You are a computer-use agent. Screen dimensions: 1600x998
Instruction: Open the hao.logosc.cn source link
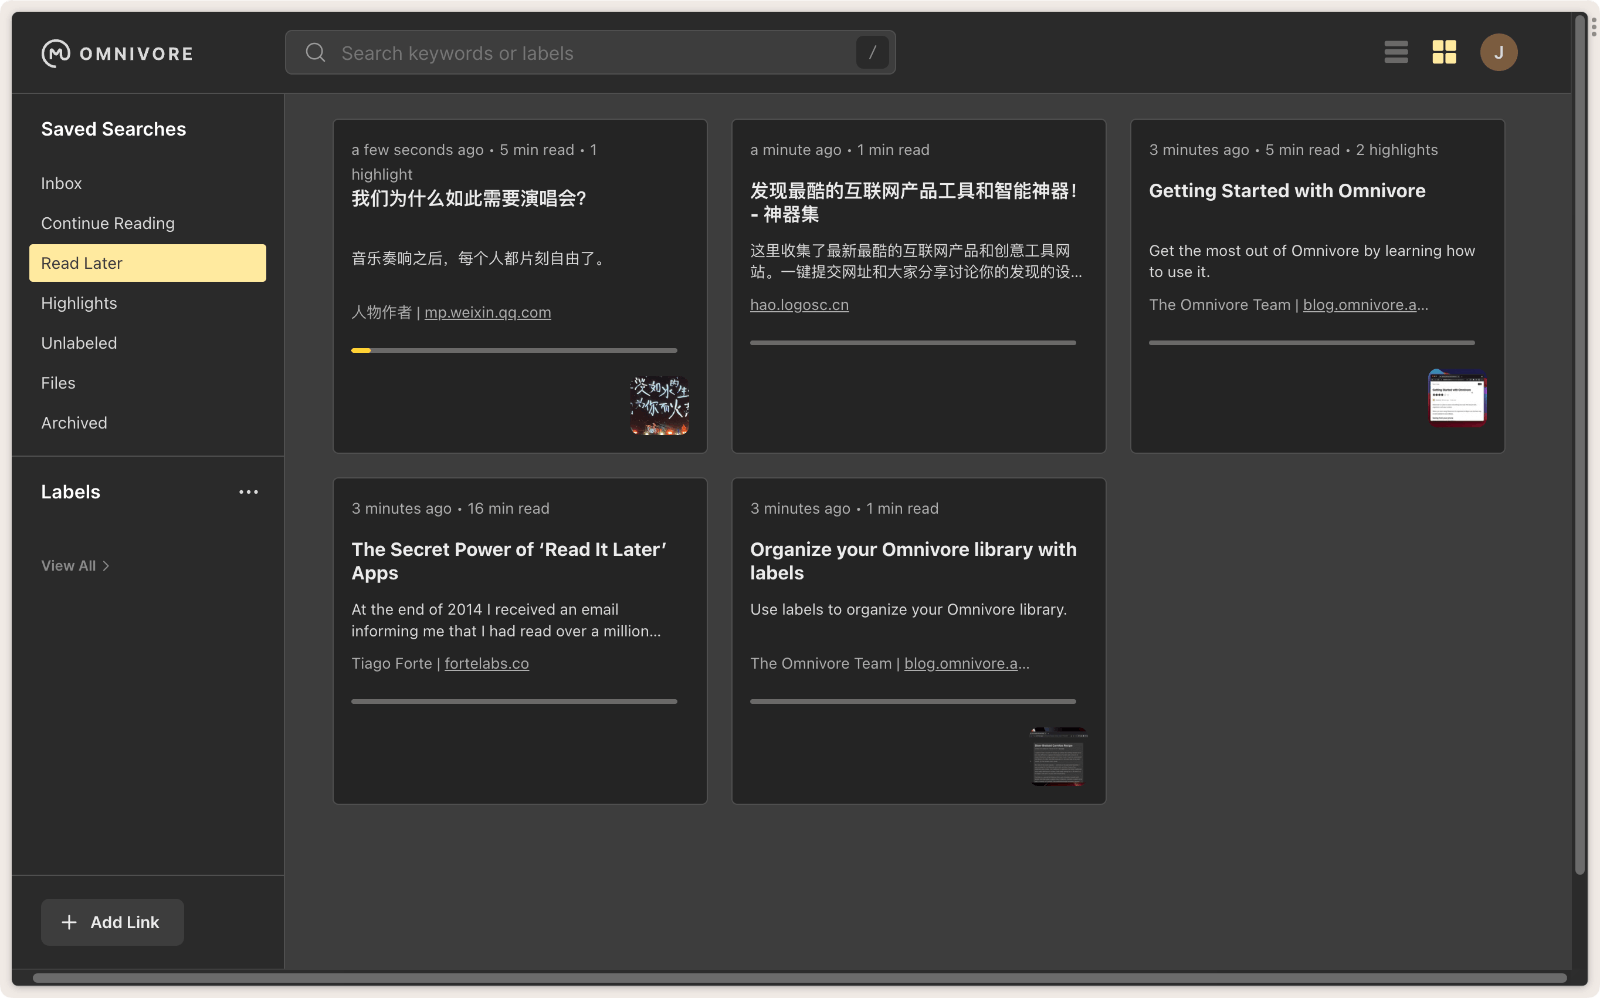[x=799, y=305]
